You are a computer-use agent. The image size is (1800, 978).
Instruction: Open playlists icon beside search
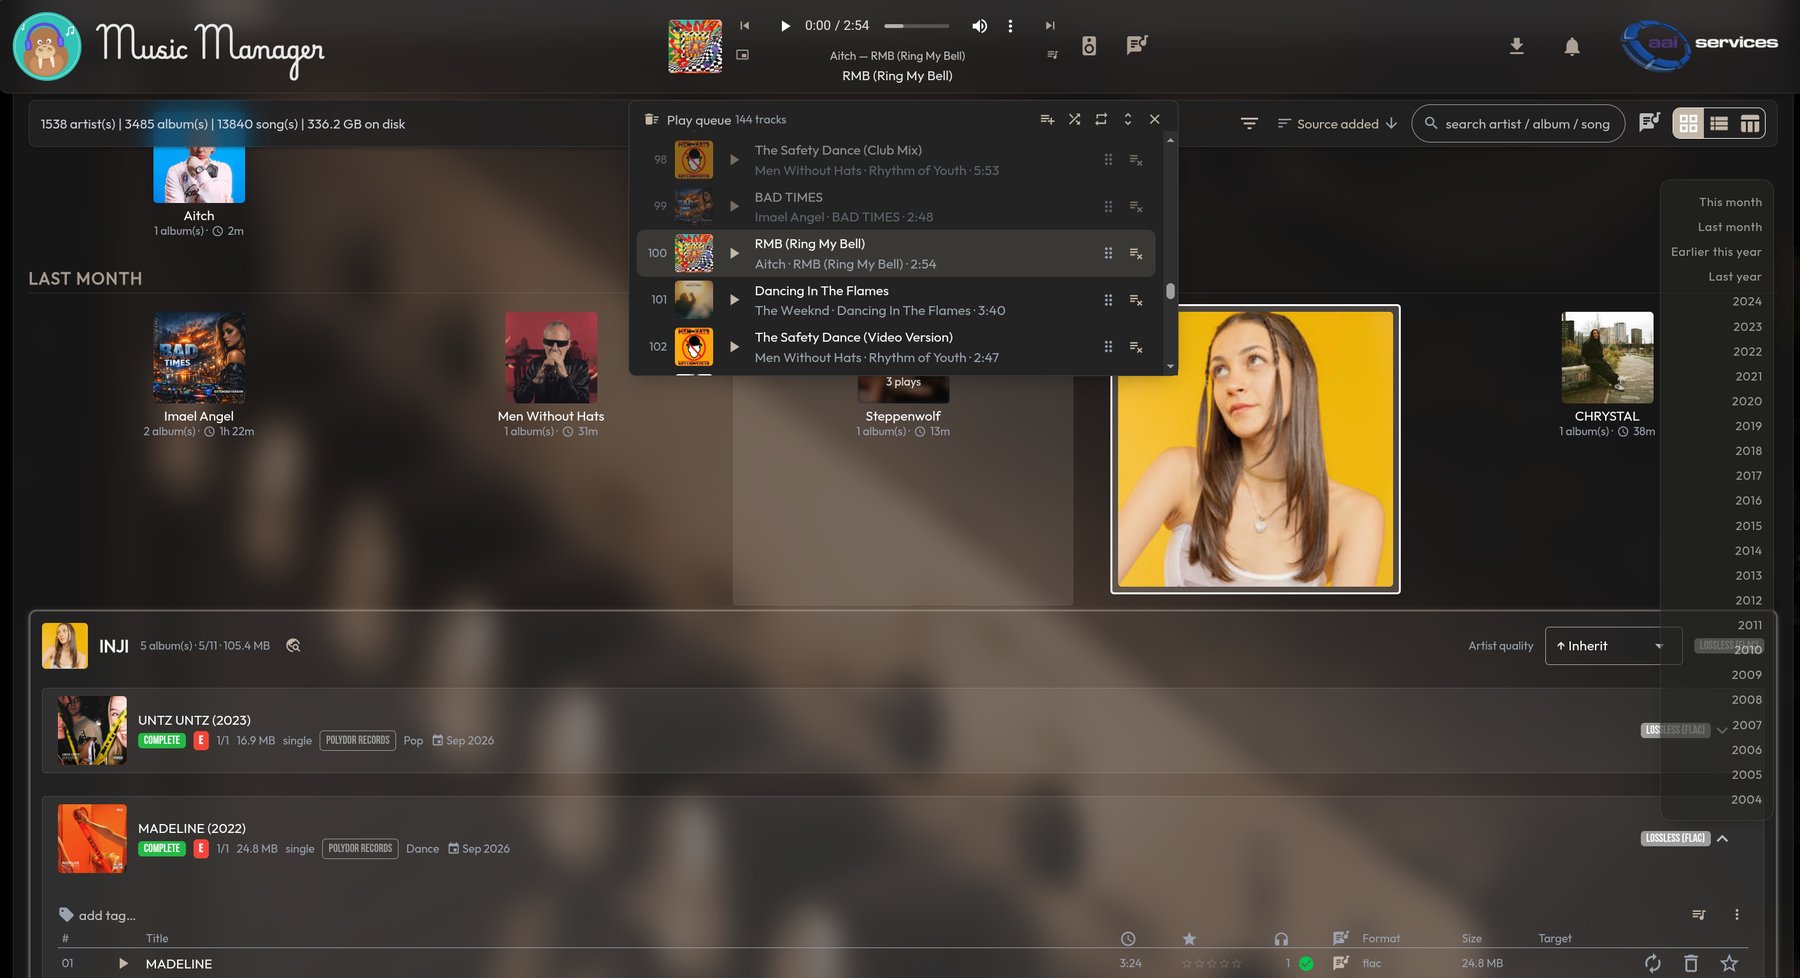pos(1649,123)
